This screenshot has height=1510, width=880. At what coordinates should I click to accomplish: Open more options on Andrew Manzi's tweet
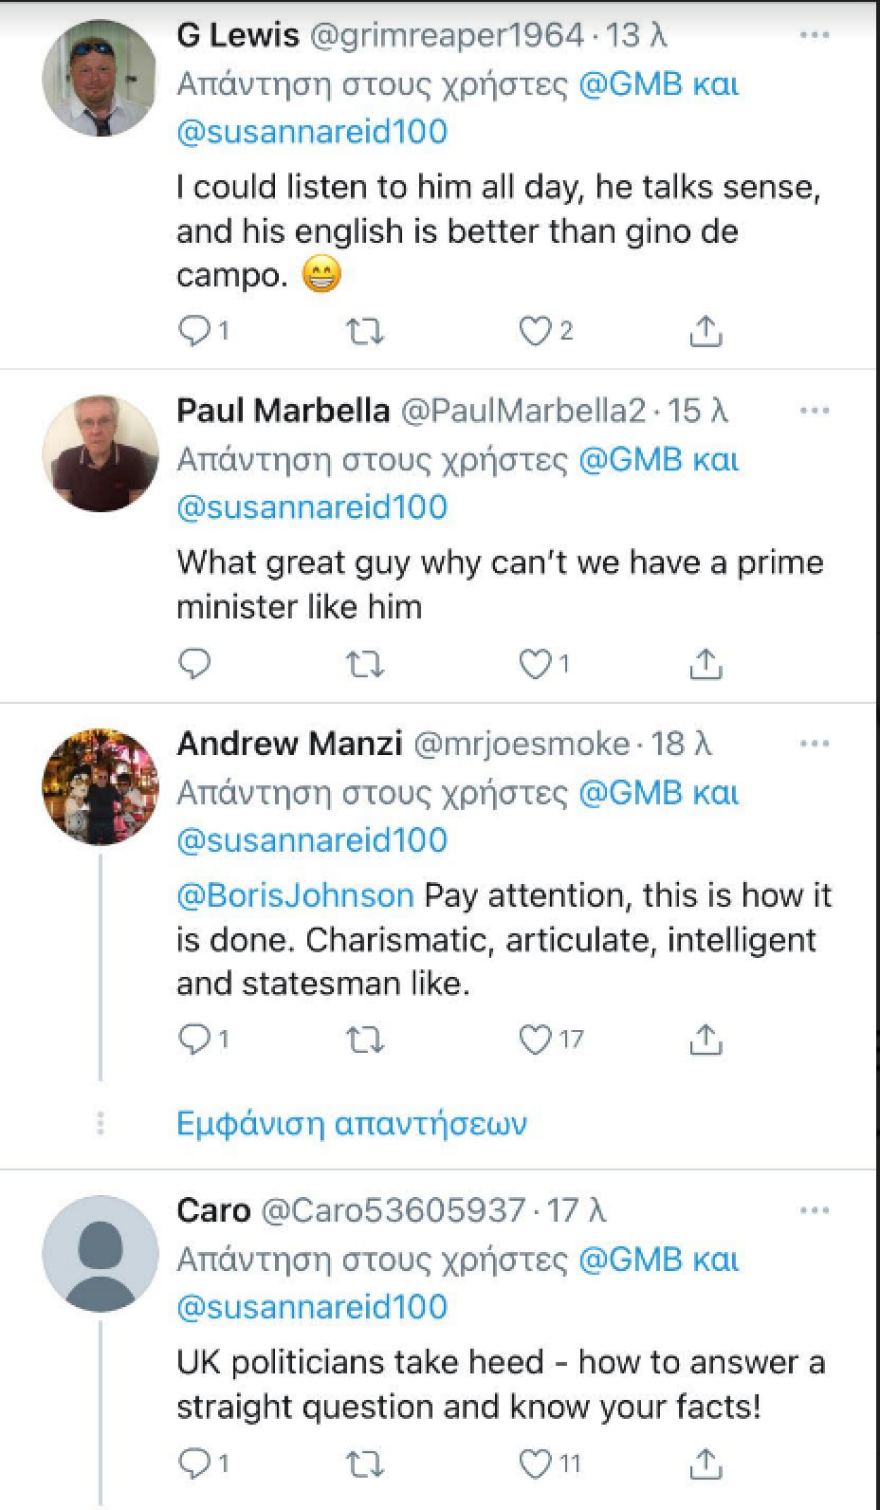click(x=815, y=744)
